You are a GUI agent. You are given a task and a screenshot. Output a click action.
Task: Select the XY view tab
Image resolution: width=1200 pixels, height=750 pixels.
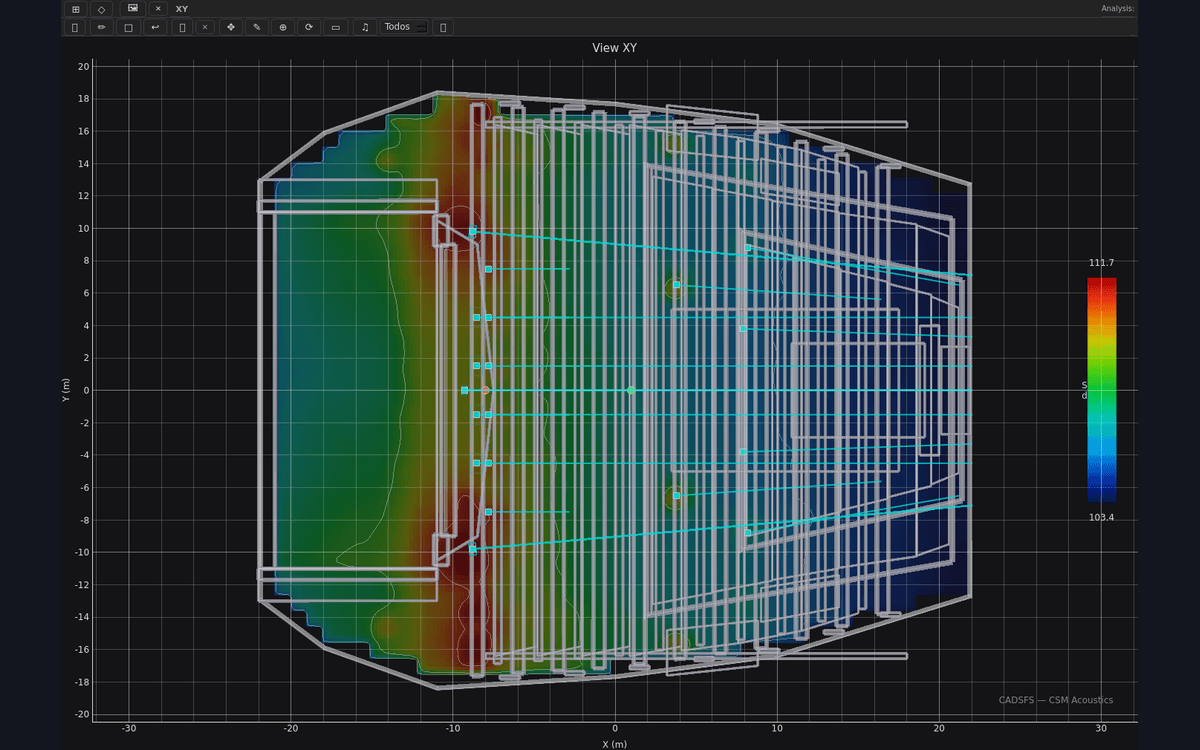(182, 9)
